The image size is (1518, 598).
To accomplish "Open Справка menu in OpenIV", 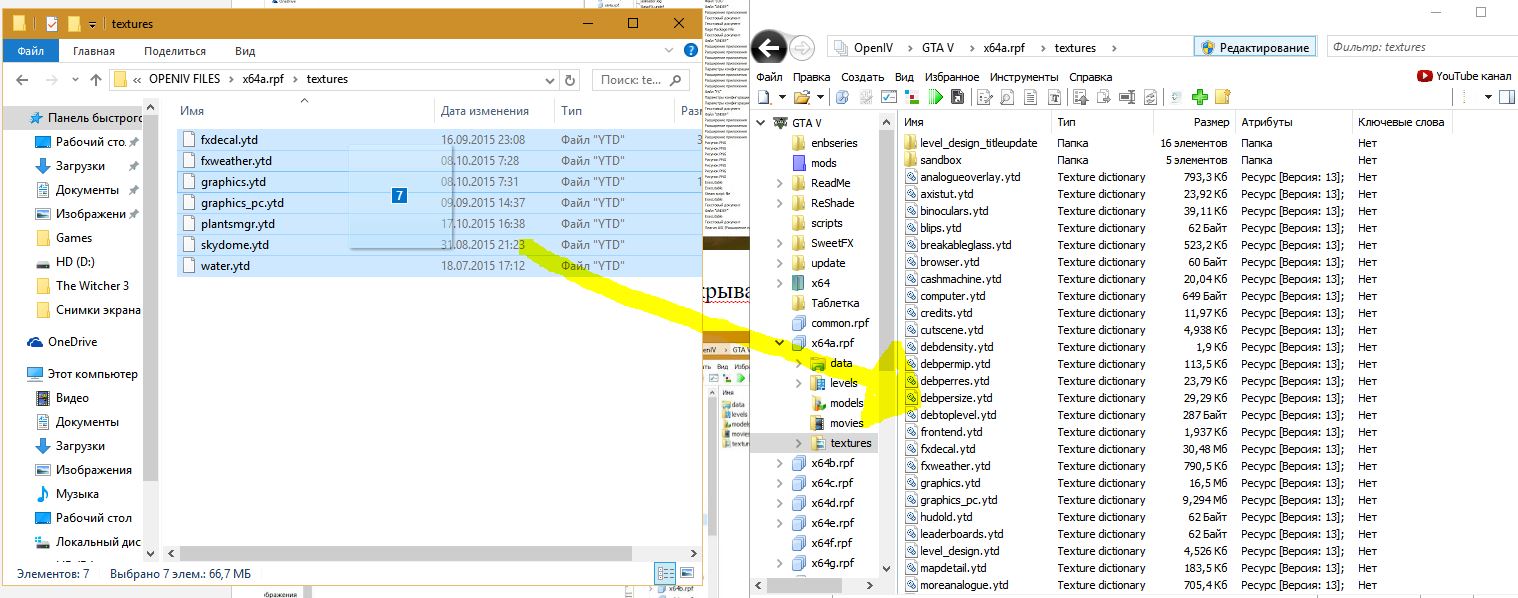I will (1090, 77).
